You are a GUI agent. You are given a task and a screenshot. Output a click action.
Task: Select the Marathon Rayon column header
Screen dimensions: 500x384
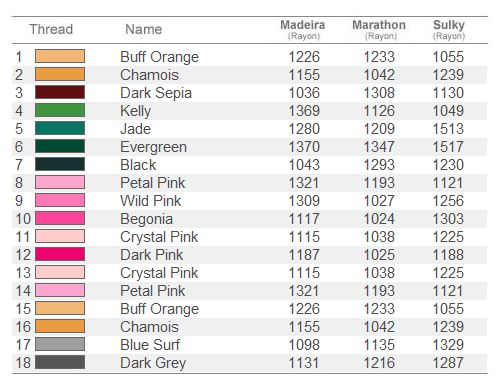tap(379, 29)
